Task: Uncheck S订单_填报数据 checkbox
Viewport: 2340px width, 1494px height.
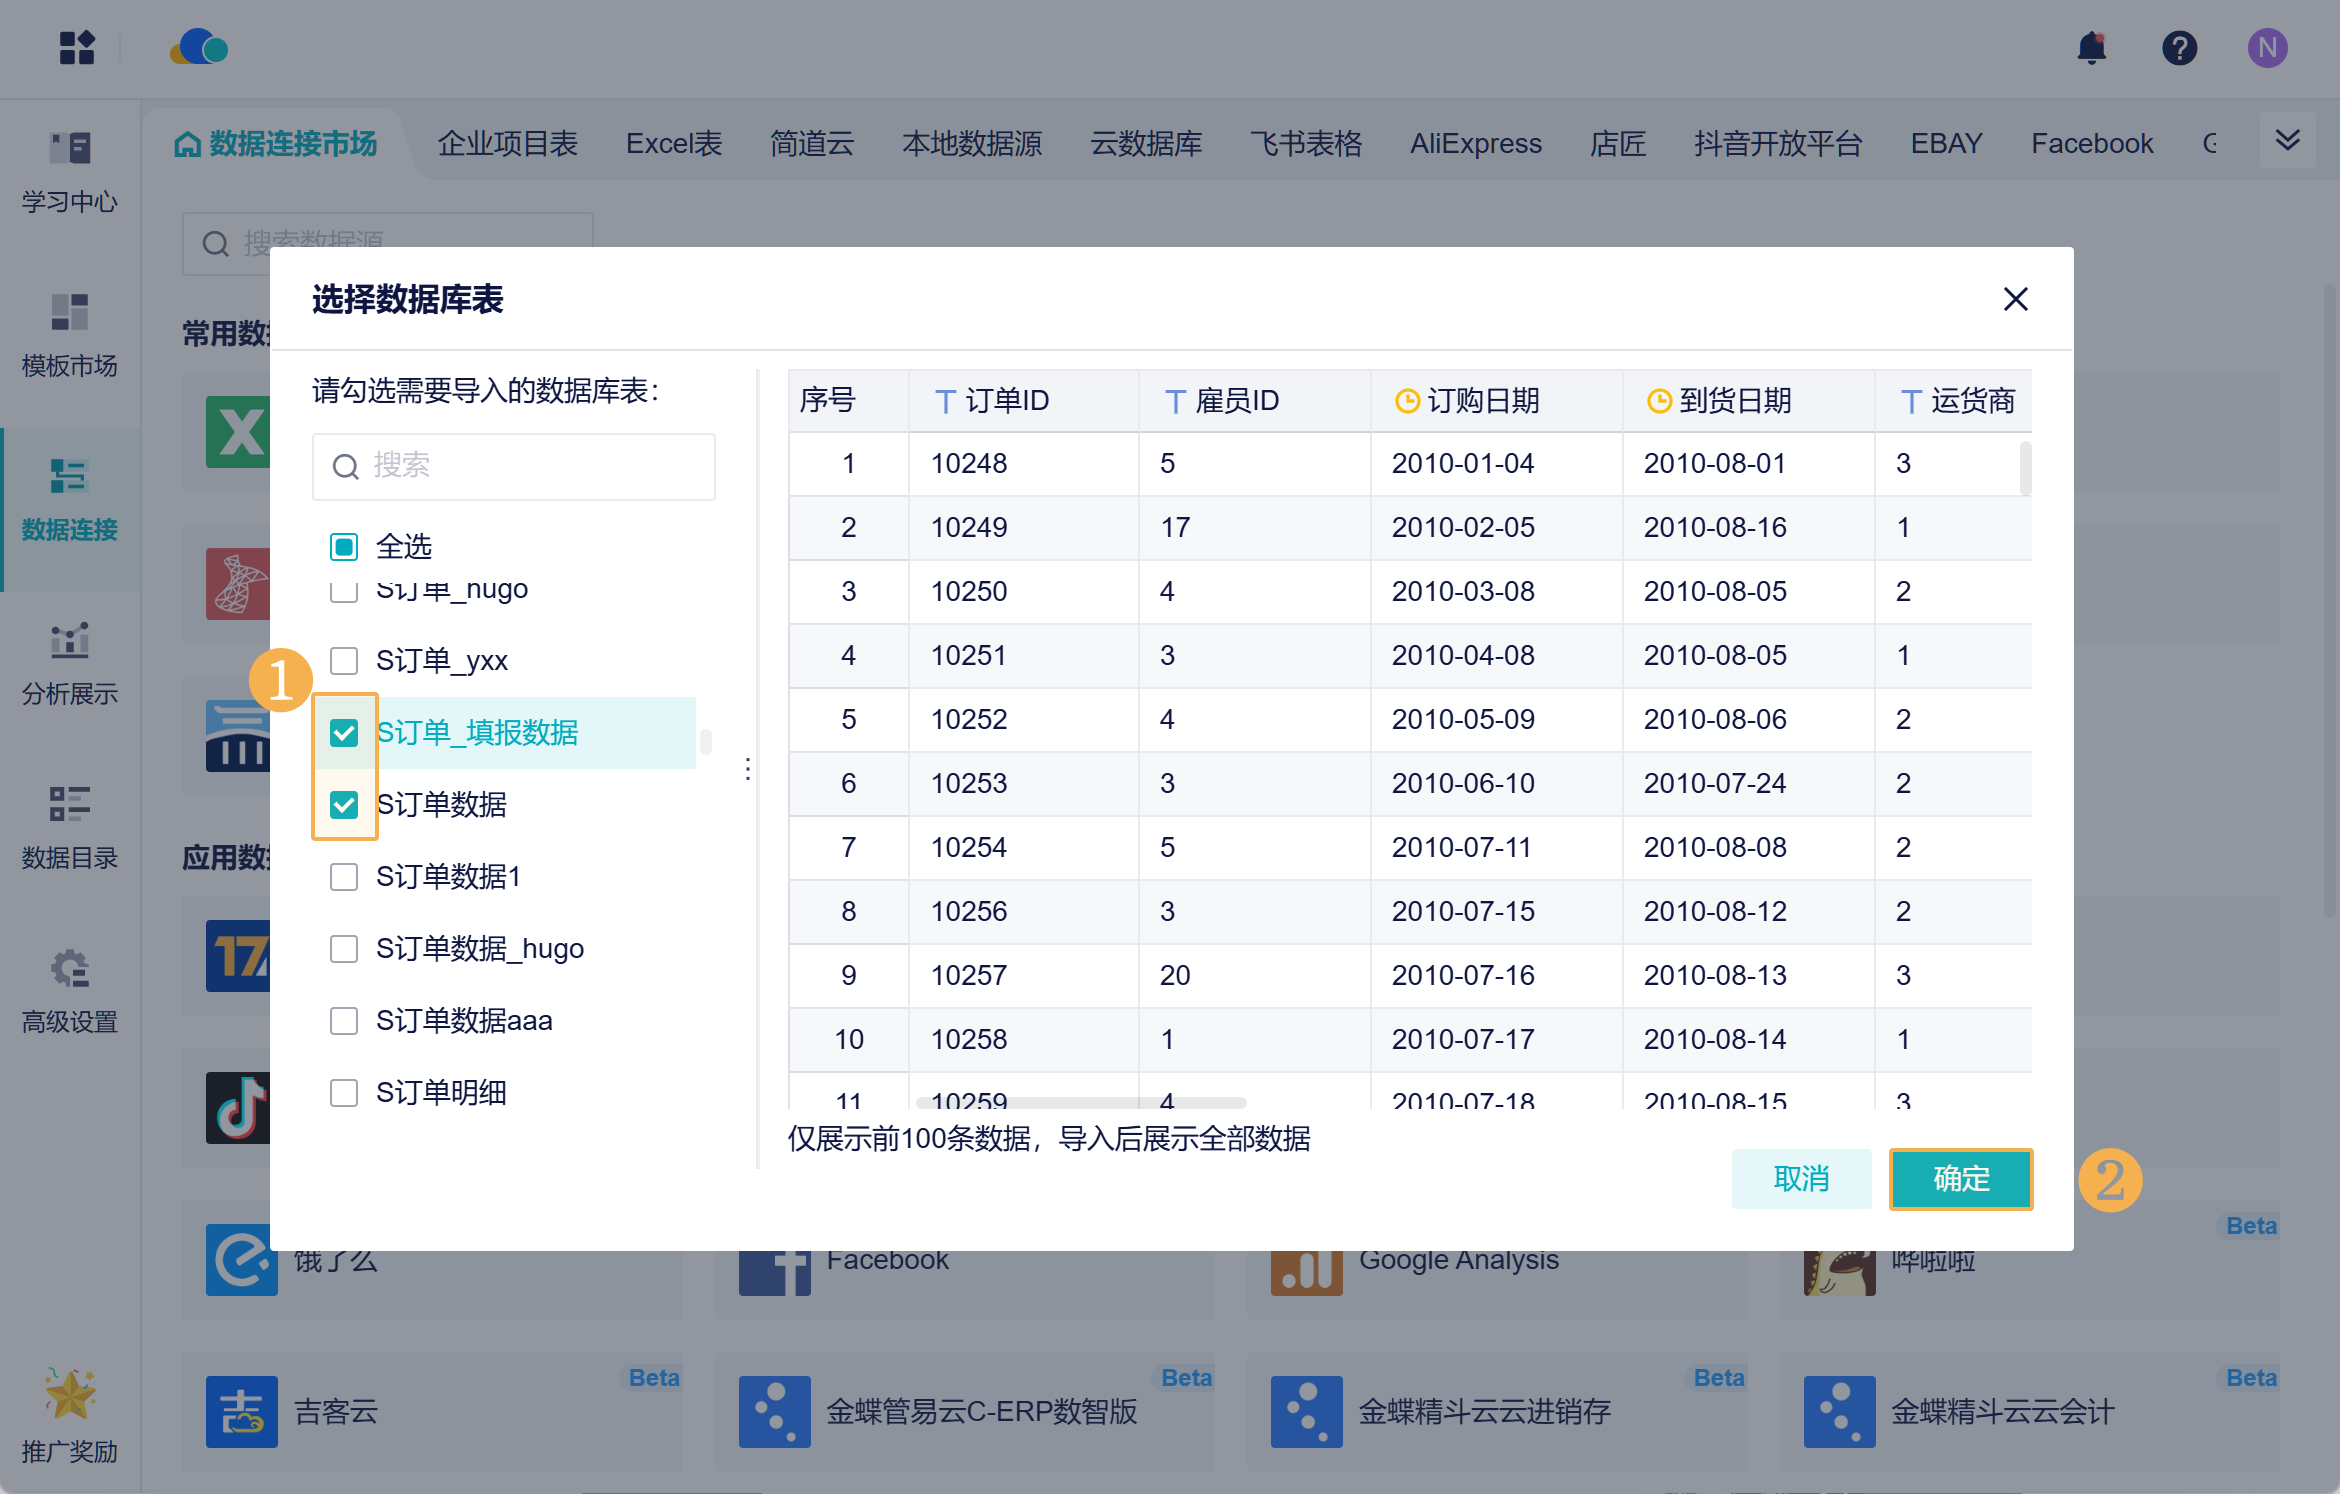Action: coord(344,733)
